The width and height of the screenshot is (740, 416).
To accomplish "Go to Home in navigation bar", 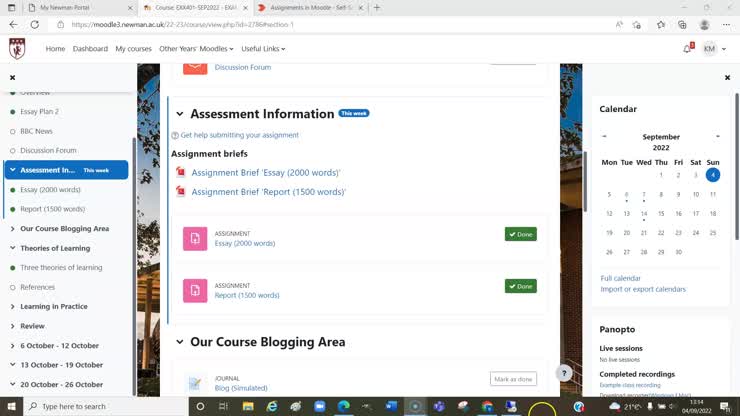I will (x=55, y=49).
